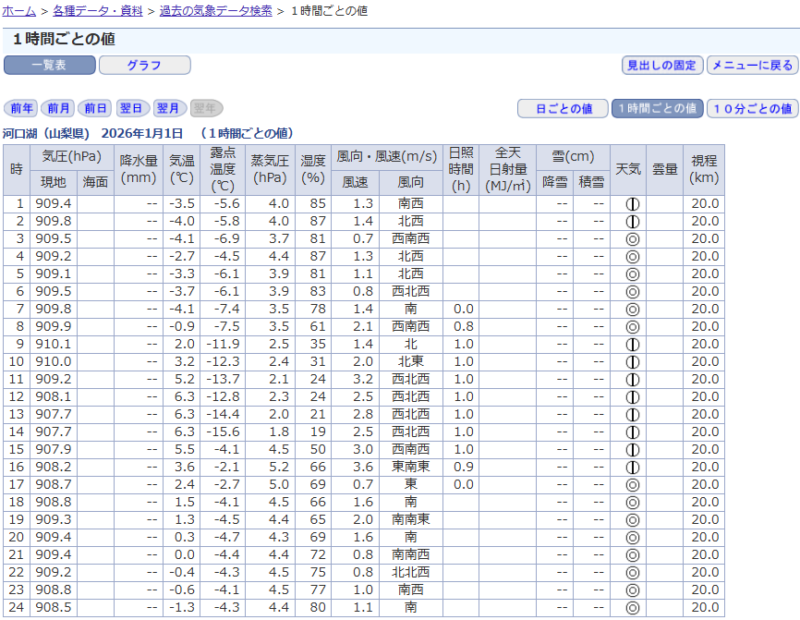This screenshot has width=800, height=620.
Task: Show 10-minute values with 10分ごとの値
Action: pos(752,108)
